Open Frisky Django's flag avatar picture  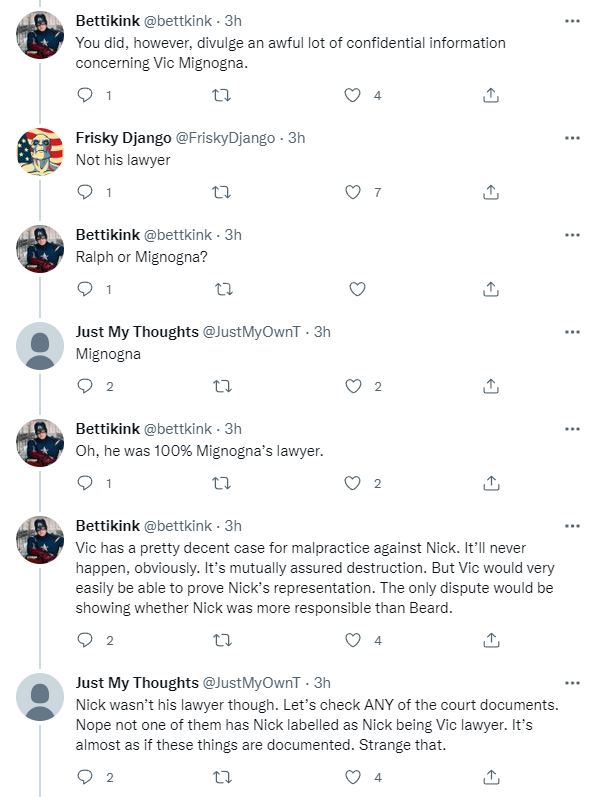coord(40,151)
